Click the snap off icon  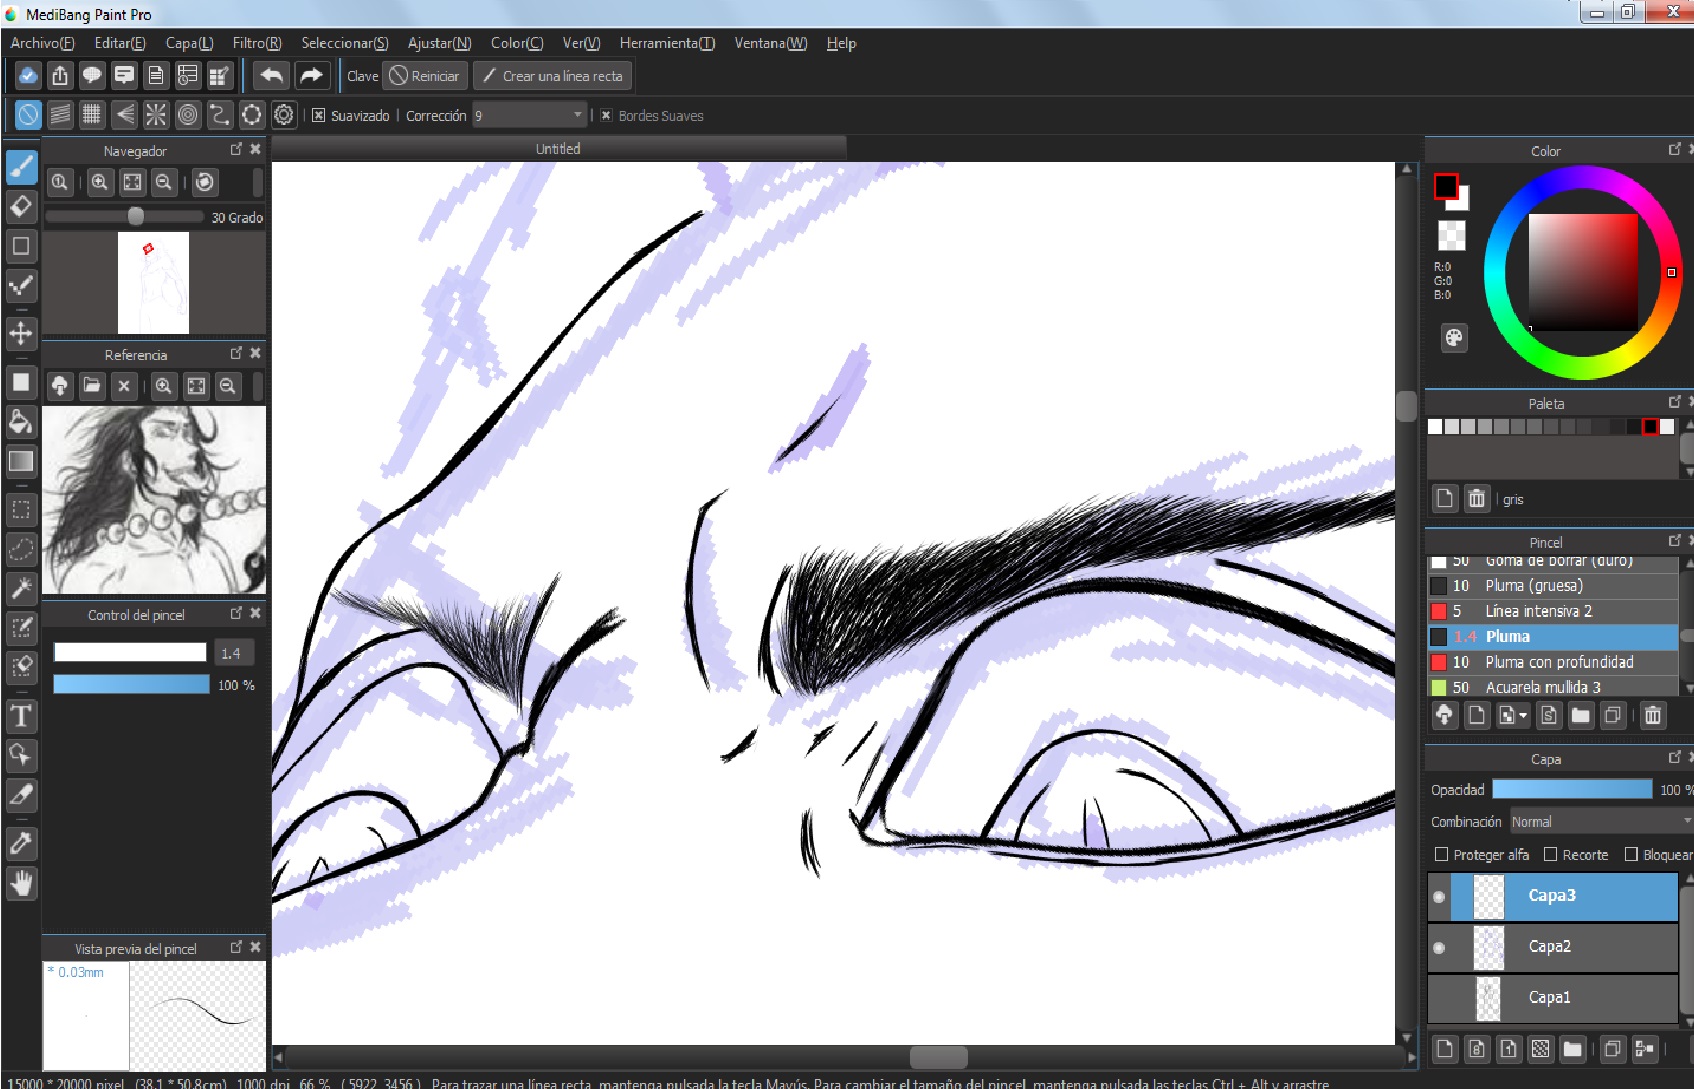click(28, 115)
